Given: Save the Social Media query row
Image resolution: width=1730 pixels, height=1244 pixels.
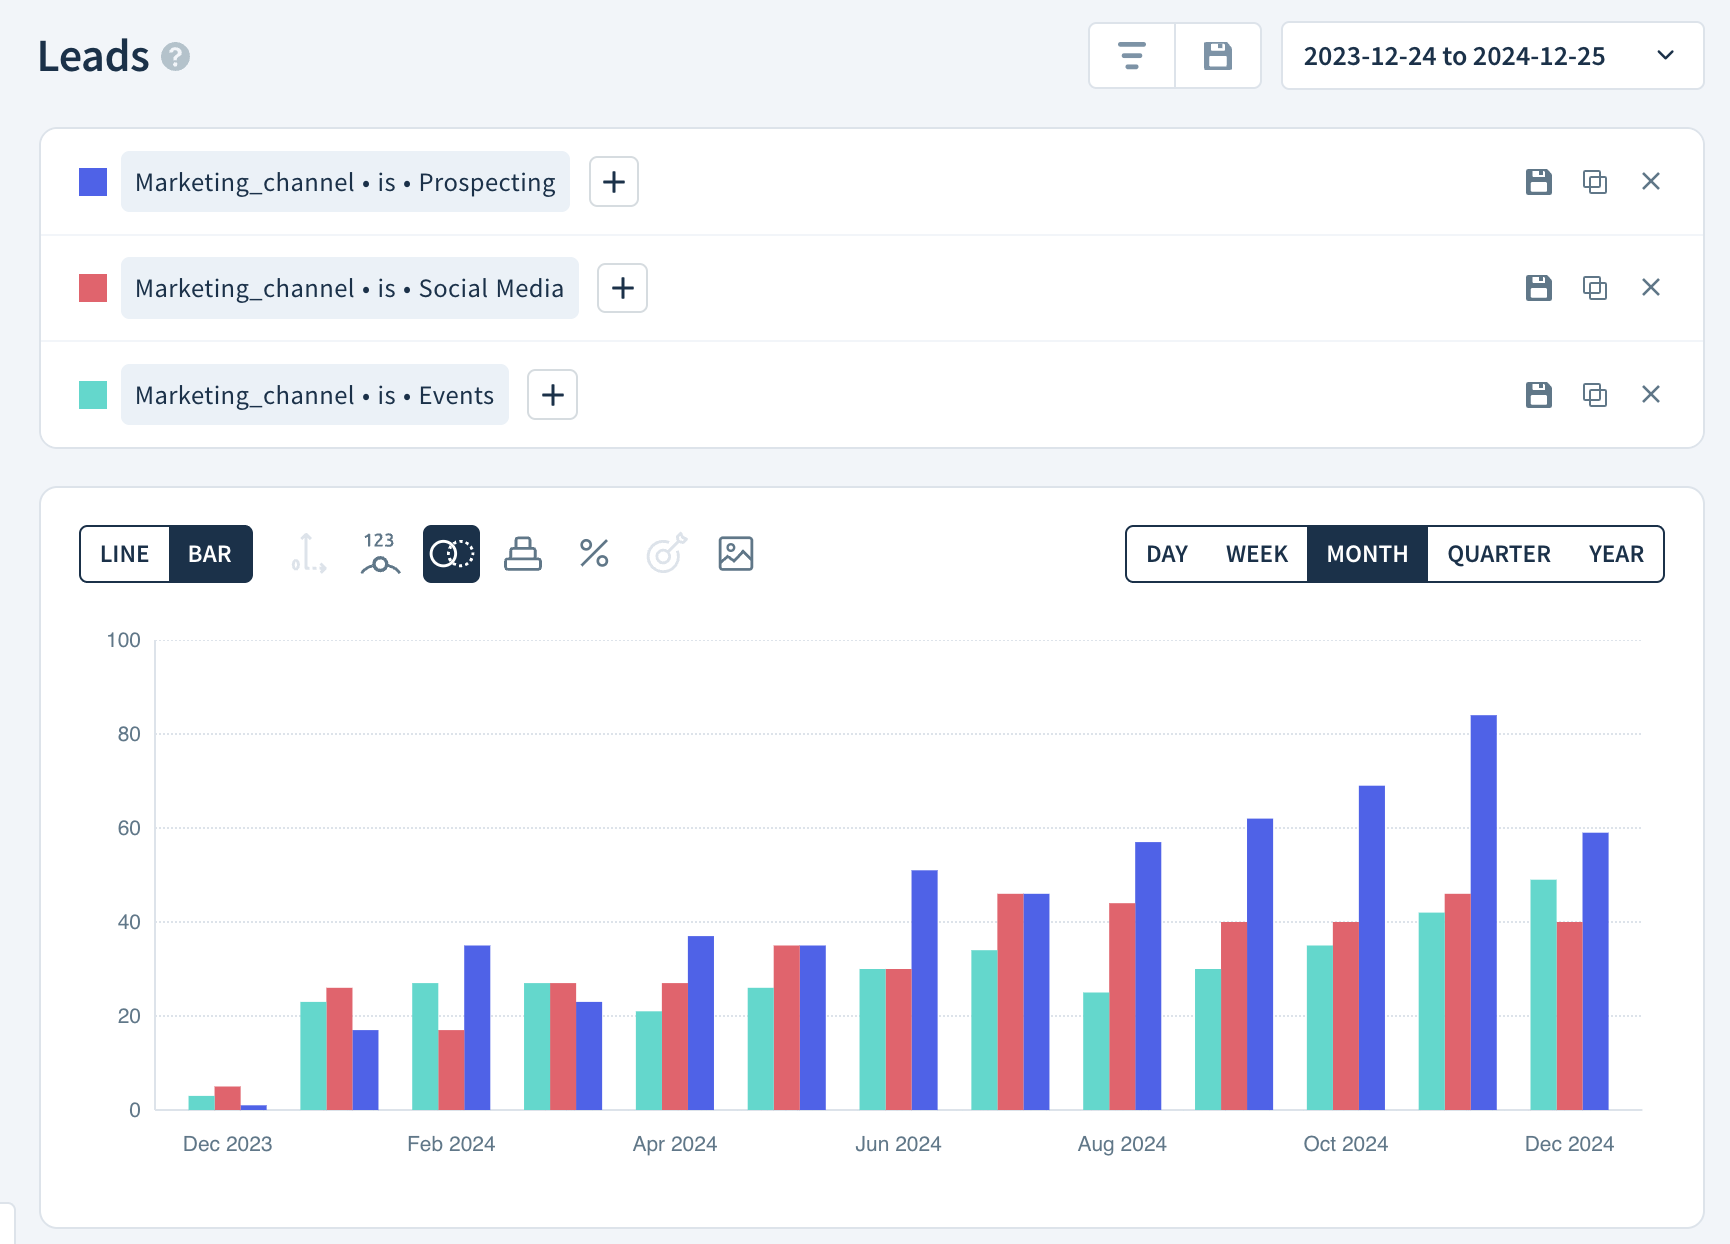Looking at the screenshot, I should (x=1539, y=288).
